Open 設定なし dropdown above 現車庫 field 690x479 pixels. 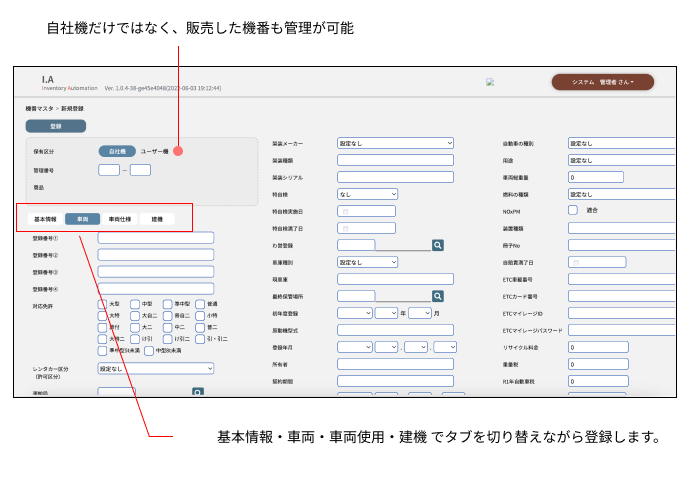(367, 262)
